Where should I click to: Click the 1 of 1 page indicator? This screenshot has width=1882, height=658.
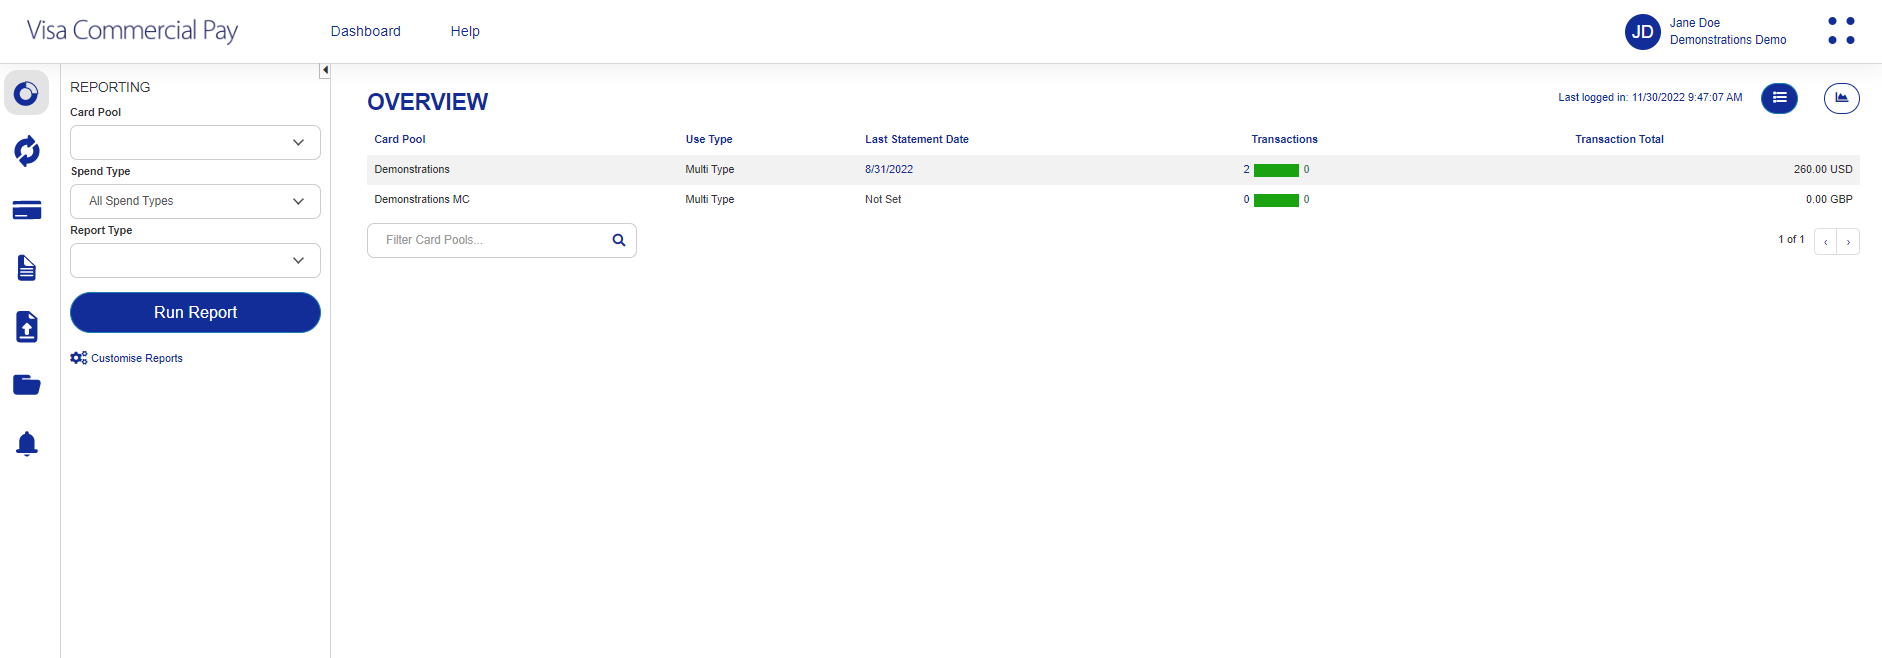pos(1791,239)
